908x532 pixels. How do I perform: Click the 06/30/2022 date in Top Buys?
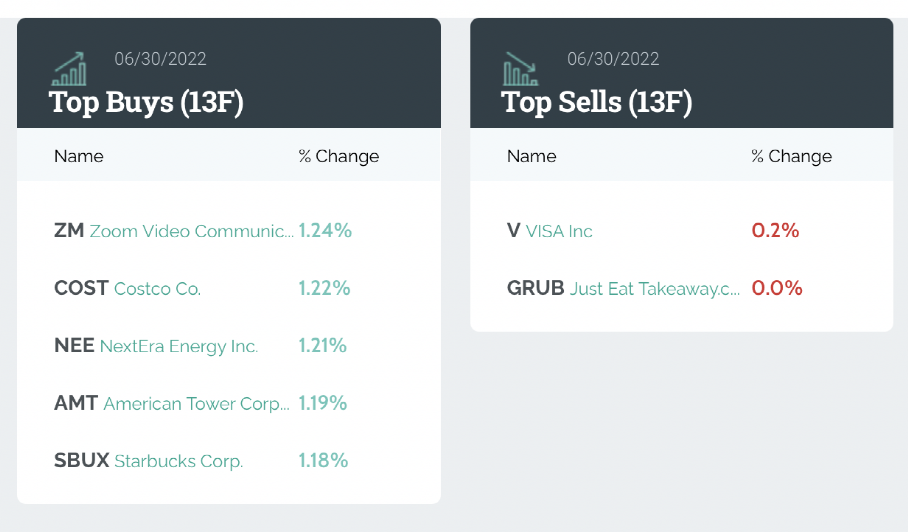point(160,59)
